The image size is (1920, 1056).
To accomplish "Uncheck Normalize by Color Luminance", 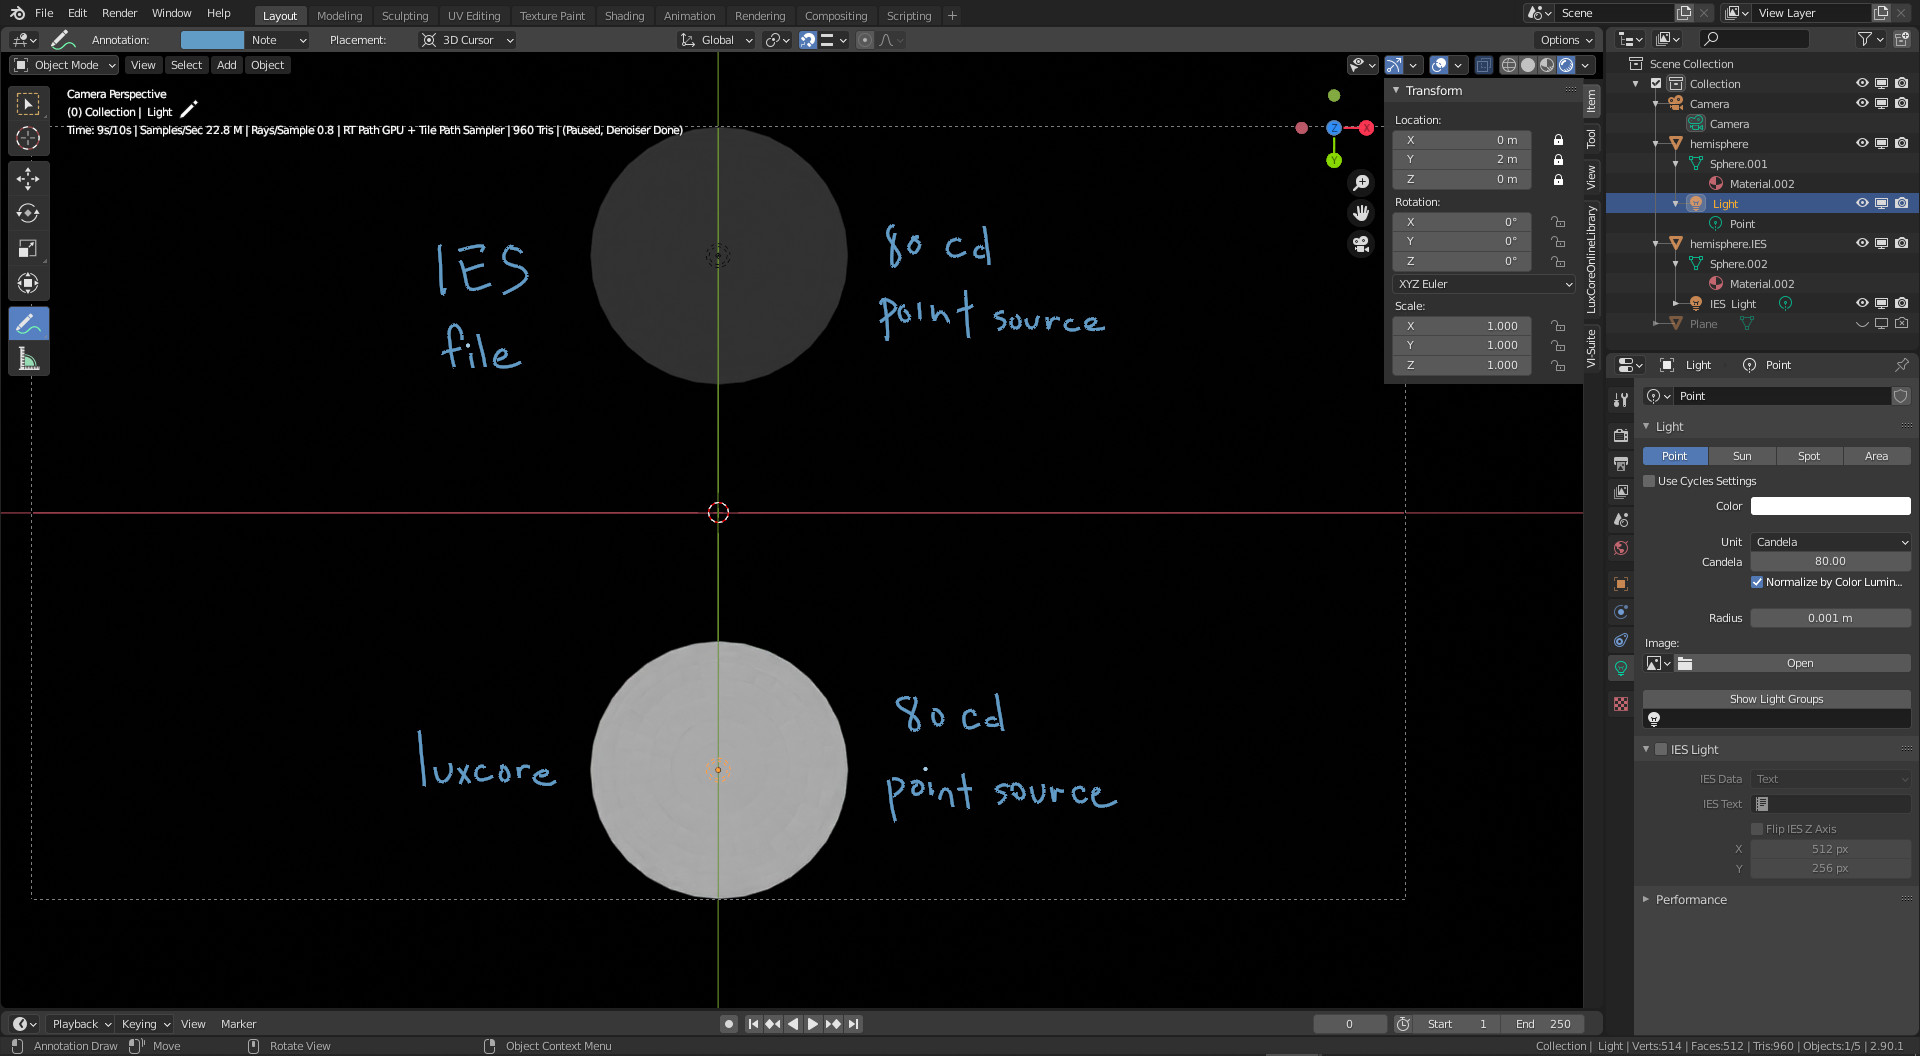I will point(1757,582).
